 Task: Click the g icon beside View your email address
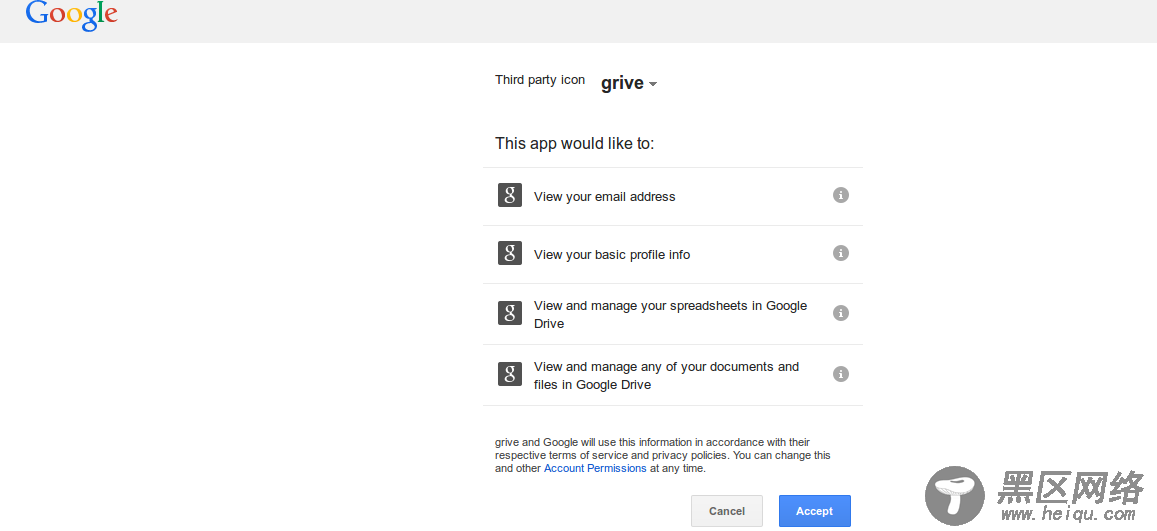tap(510, 195)
